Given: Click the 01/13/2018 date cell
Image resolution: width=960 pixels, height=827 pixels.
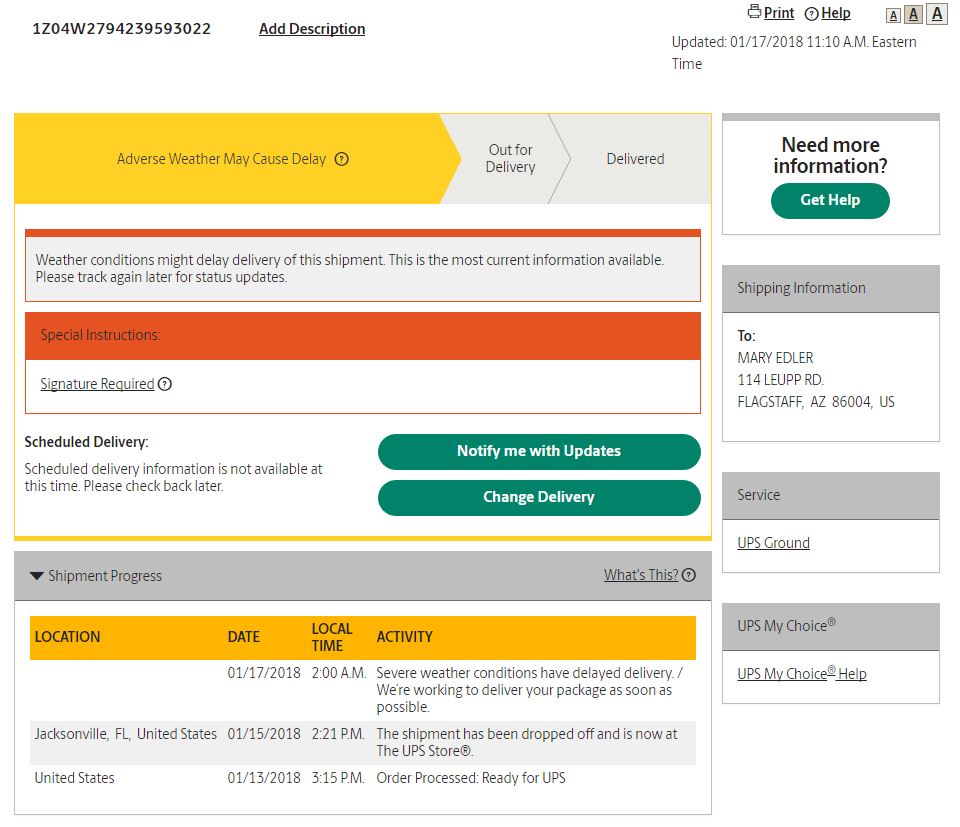Looking at the screenshot, I should (264, 778).
